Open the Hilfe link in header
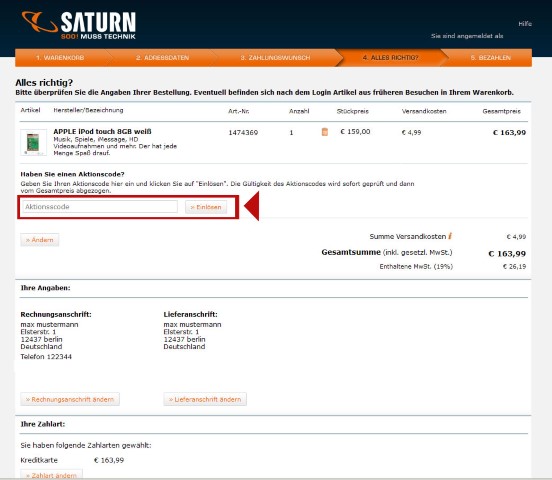The height and width of the screenshot is (480, 552). [525, 24]
